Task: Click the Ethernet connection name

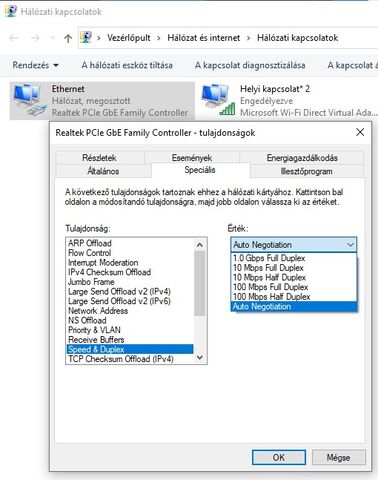Action: 68,89
